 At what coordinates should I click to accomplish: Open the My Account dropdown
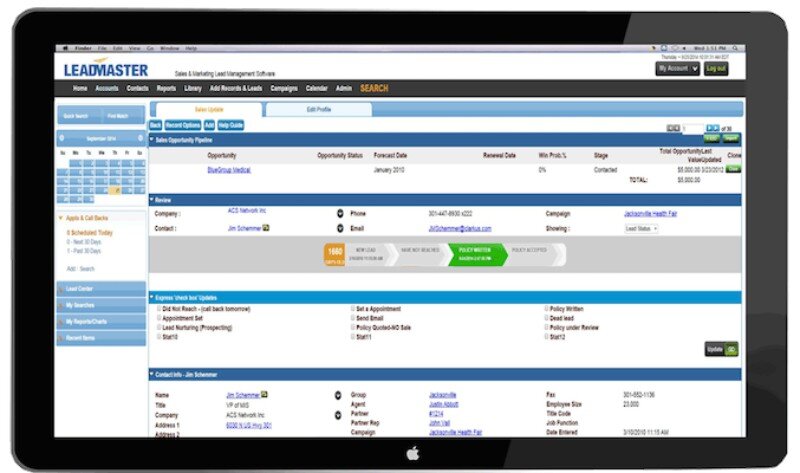(677, 69)
